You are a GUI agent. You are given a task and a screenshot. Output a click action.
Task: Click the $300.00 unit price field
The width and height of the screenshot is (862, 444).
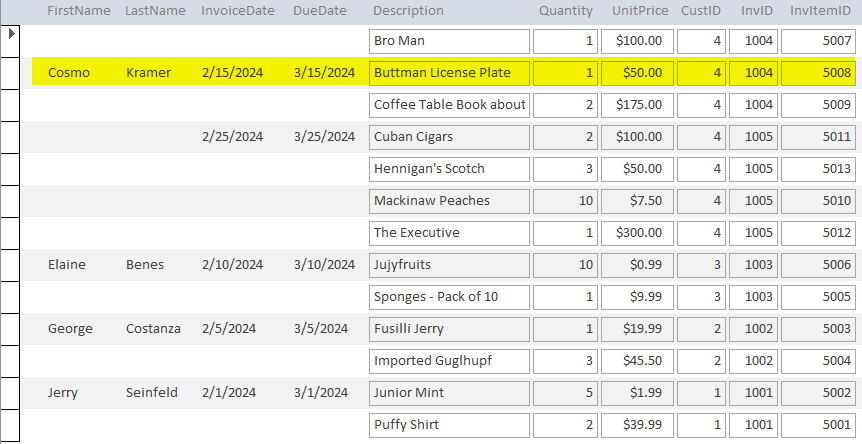click(x=637, y=233)
